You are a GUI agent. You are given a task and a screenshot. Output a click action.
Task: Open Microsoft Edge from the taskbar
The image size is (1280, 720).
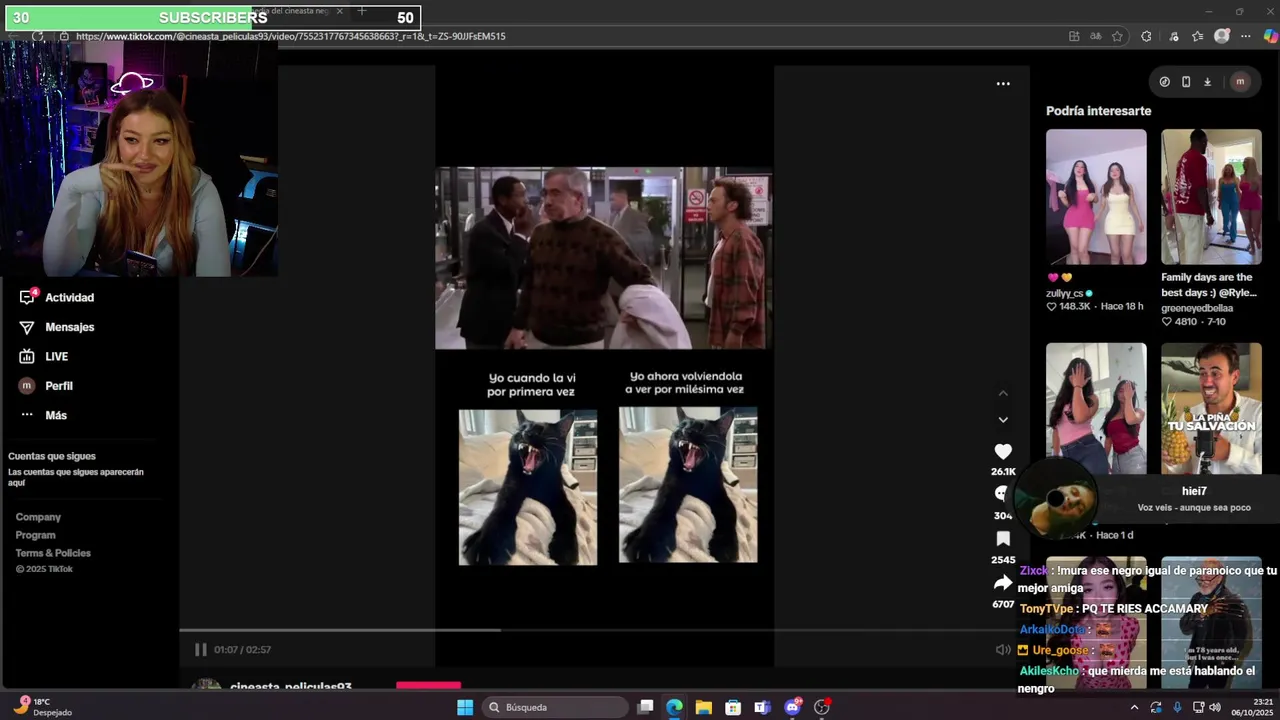pos(675,707)
